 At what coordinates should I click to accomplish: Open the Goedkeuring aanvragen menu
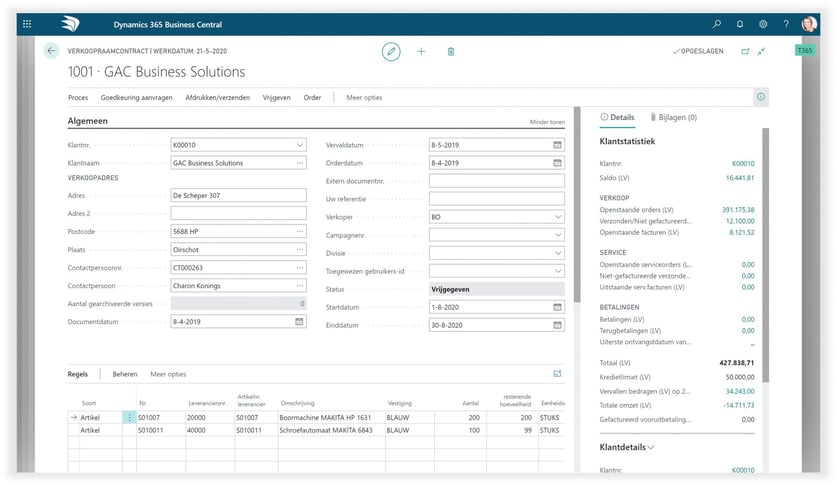(137, 97)
